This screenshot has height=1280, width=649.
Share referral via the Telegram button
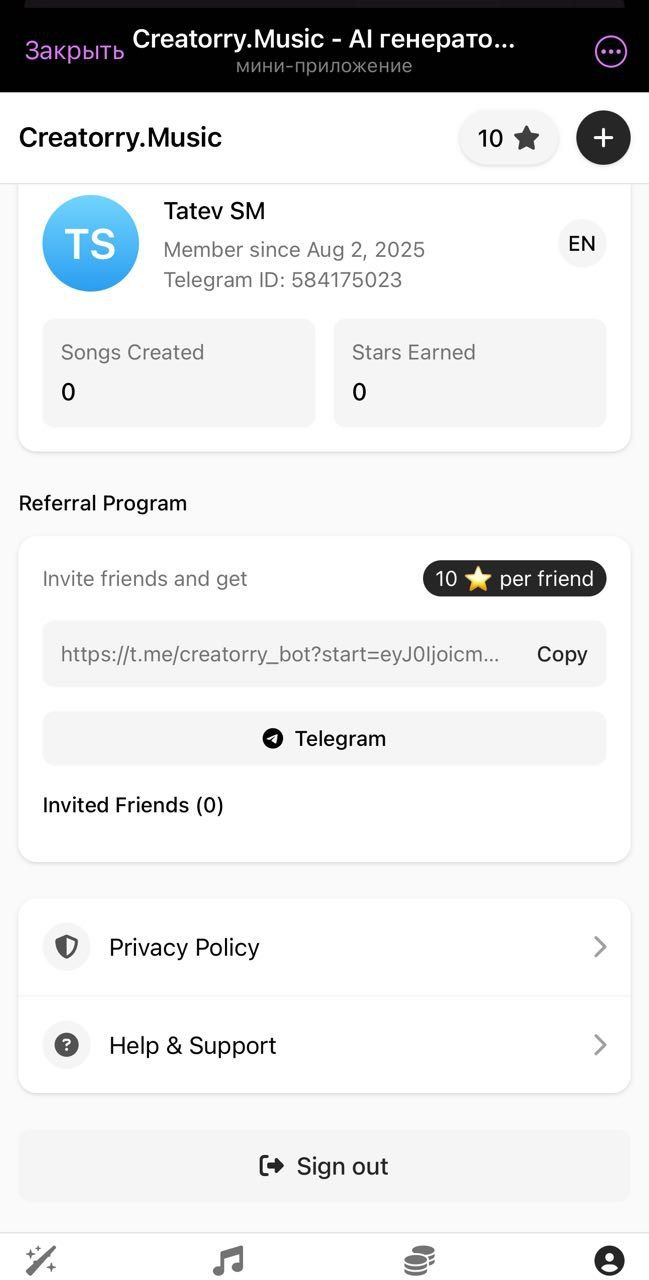click(324, 738)
